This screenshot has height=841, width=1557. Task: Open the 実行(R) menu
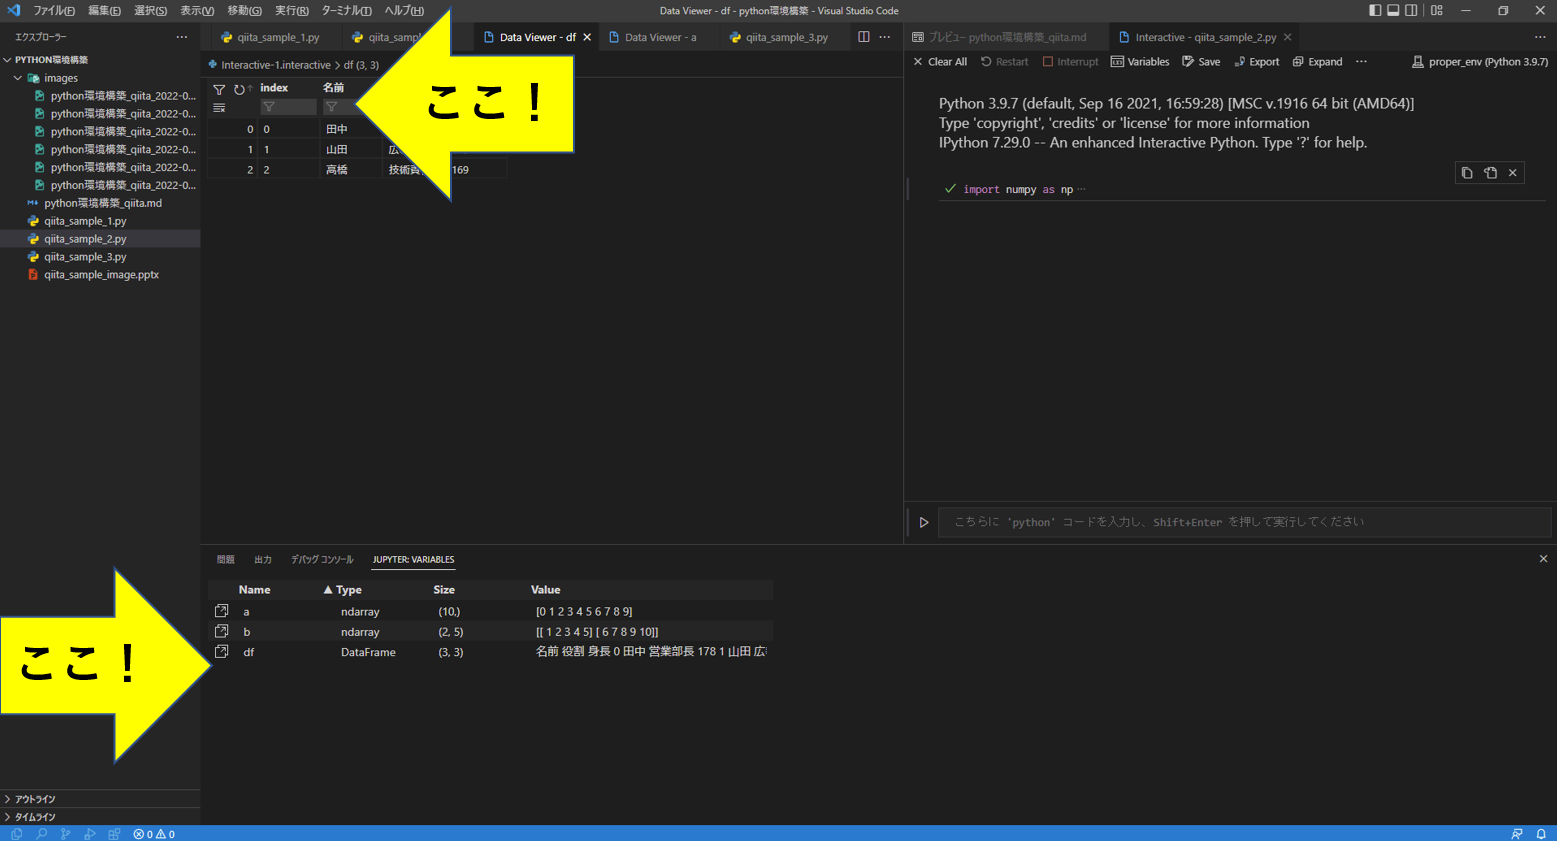click(290, 10)
